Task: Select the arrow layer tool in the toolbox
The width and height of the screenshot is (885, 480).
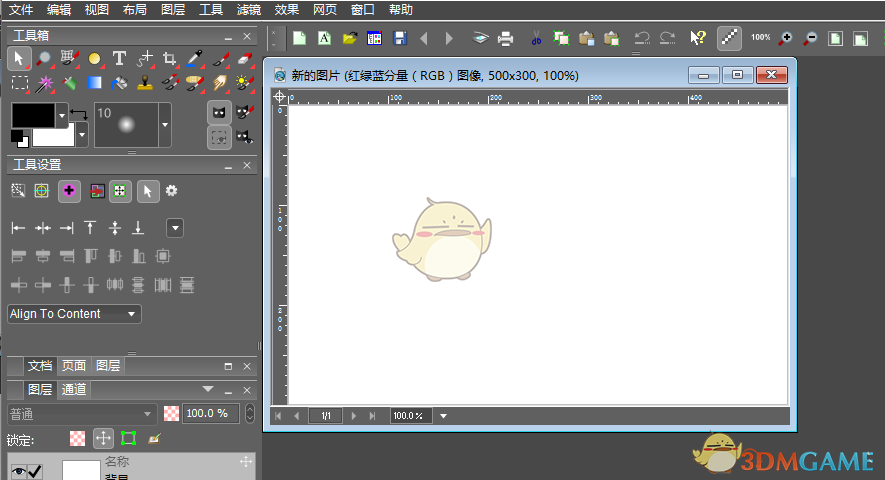Action: tap(19, 58)
